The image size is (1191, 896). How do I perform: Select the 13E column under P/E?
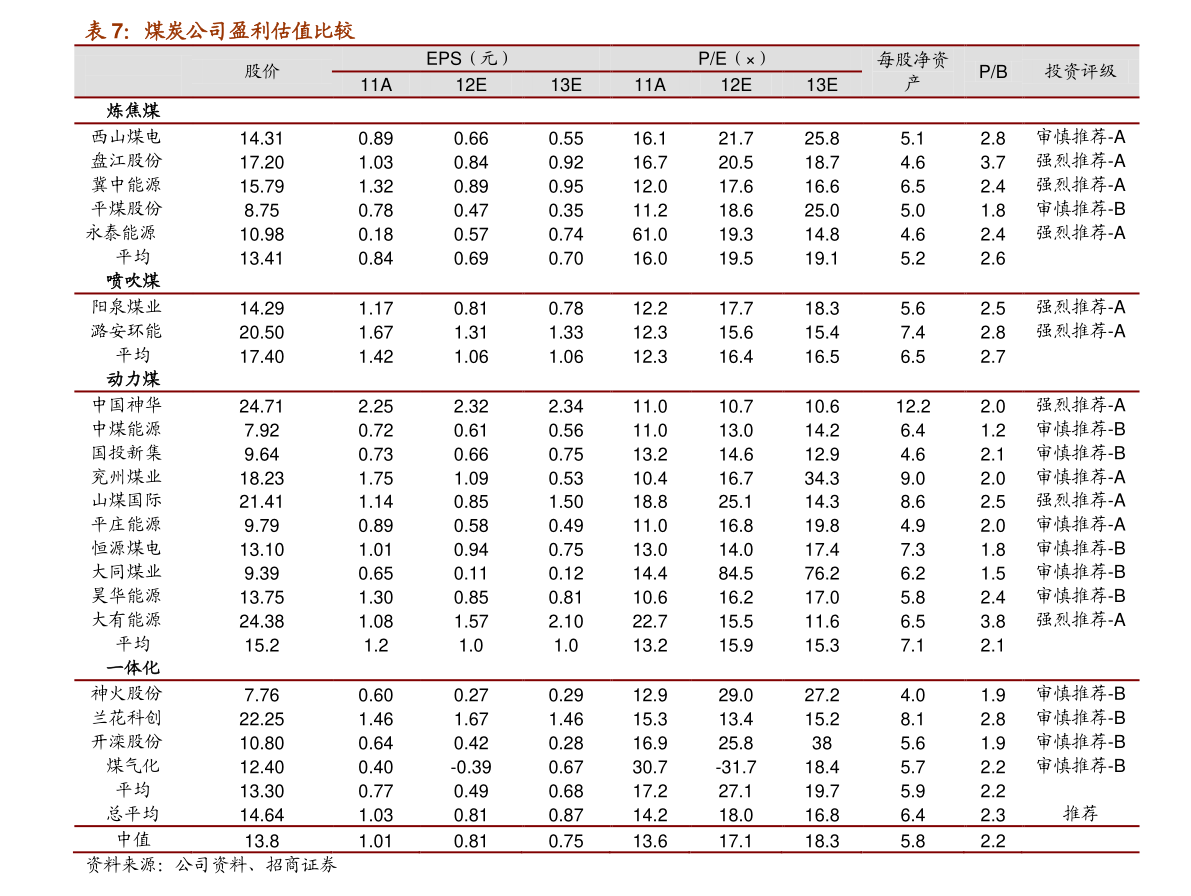pyautogui.click(x=822, y=85)
